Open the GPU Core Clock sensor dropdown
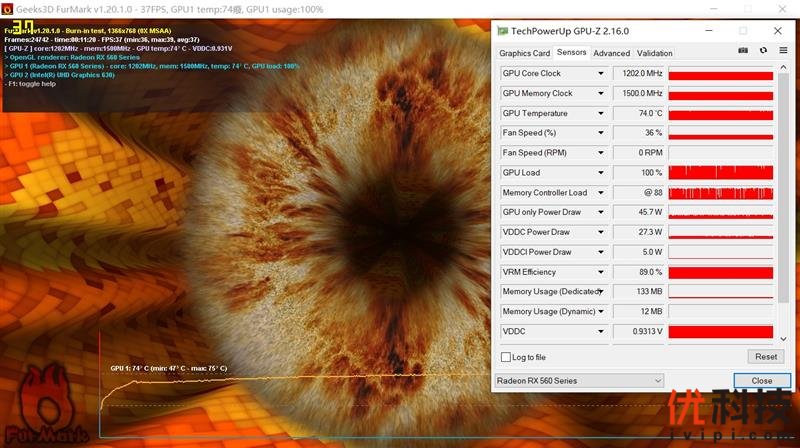Image resolution: width=800 pixels, height=448 pixels. (x=601, y=73)
